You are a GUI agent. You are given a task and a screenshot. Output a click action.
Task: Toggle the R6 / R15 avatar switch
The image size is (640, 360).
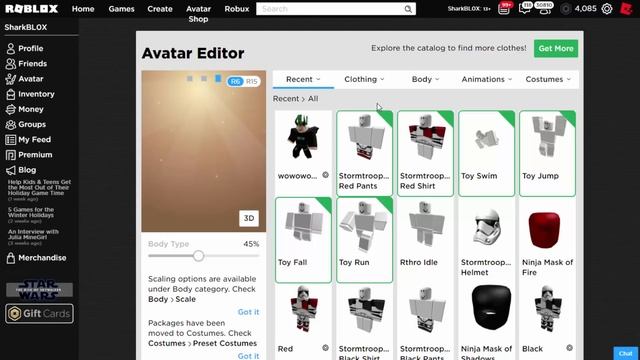pos(244,82)
